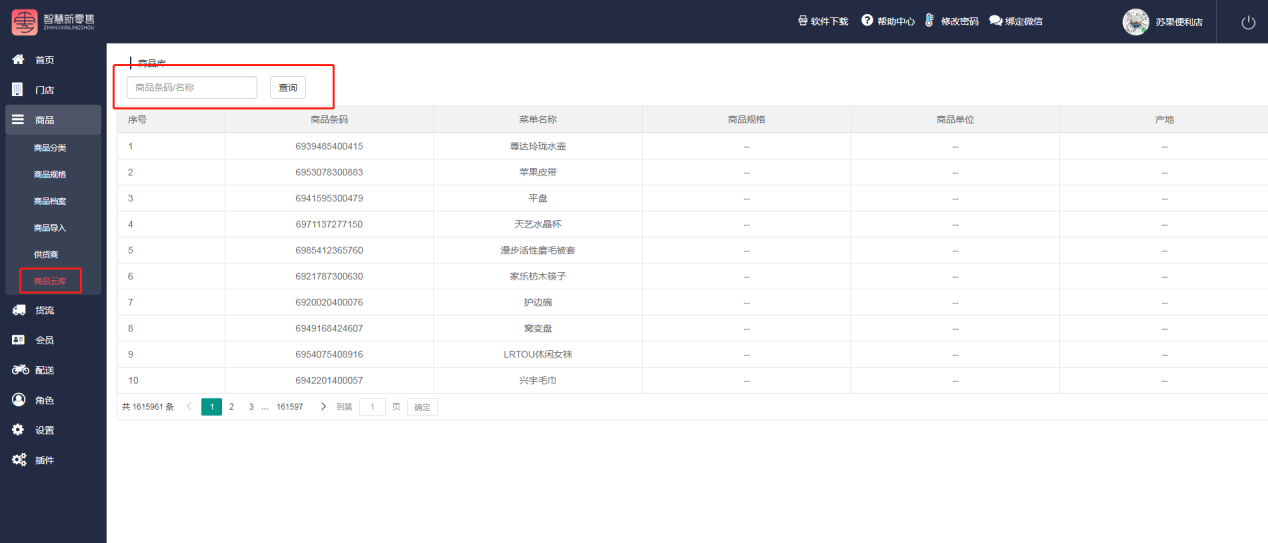Click the user avatar picture

(1136, 22)
